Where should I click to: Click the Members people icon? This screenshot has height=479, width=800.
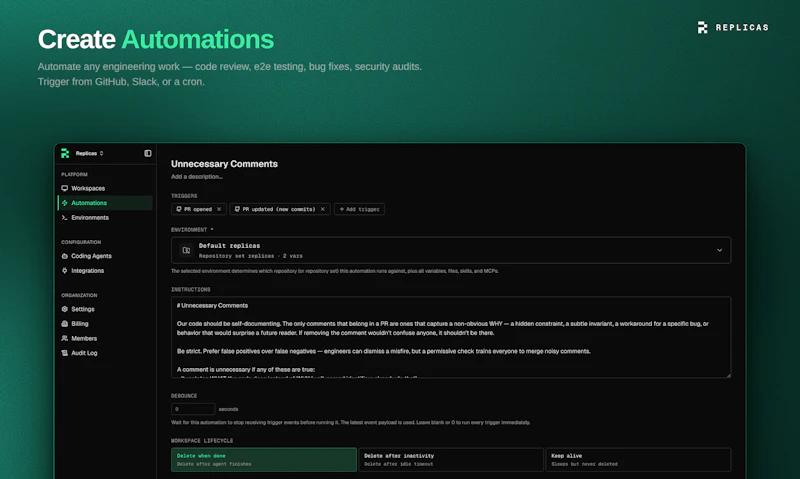tap(64, 338)
